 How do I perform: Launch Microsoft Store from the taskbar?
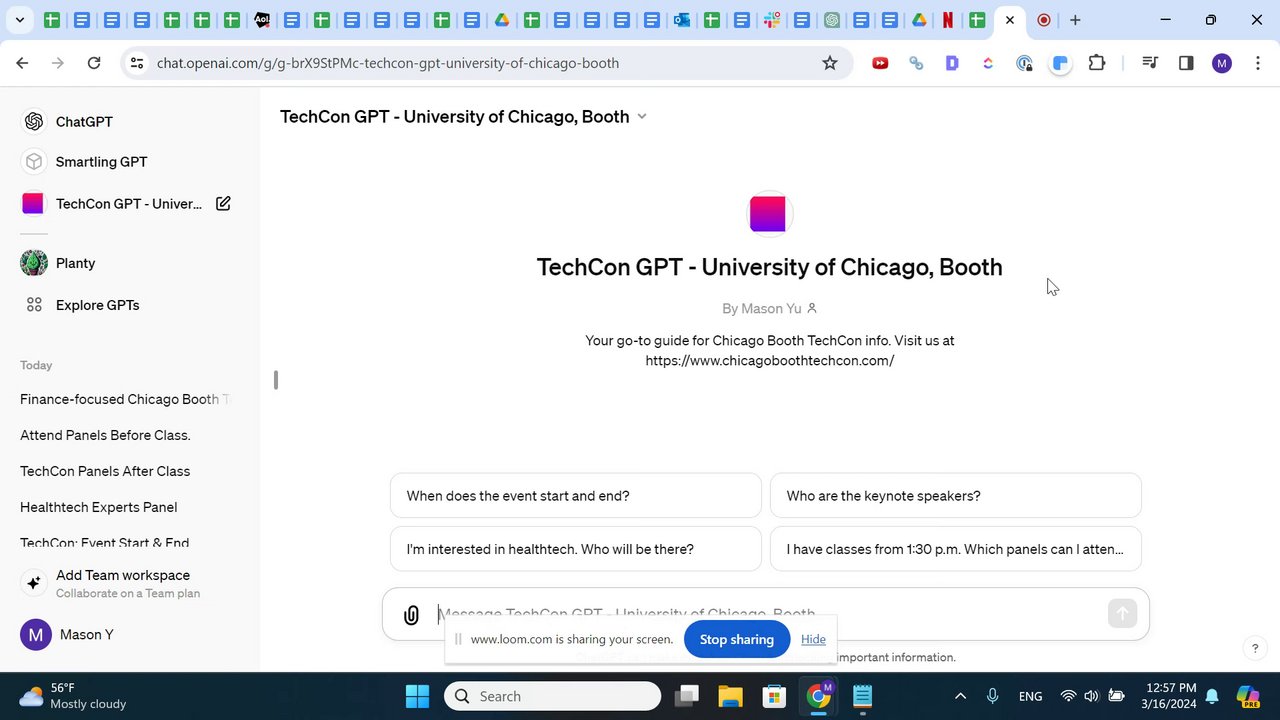click(774, 696)
